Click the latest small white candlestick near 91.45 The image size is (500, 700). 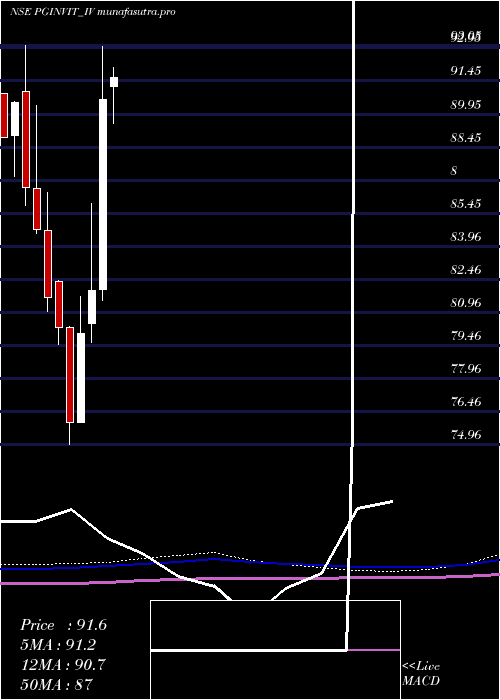(114, 82)
